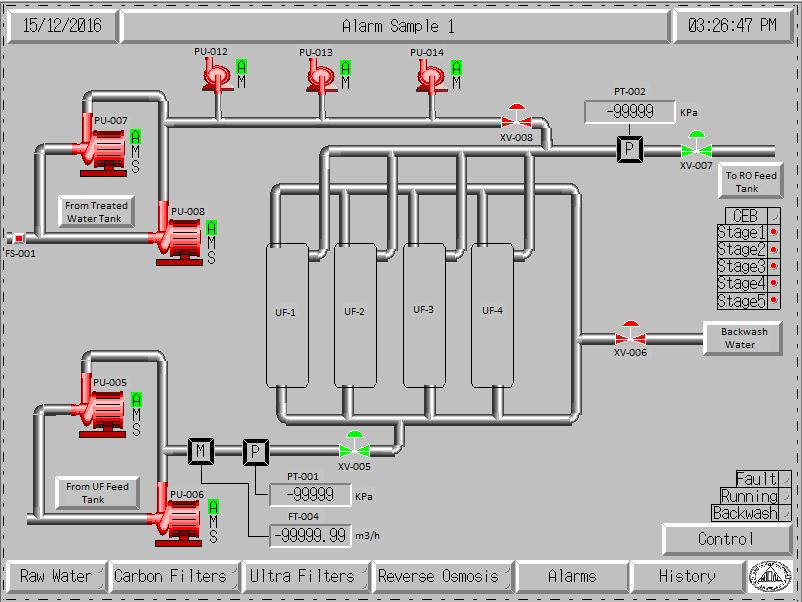This screenshot has width=802, height=602.
Task: Click the PT-002 pressure value field
Action: click(630, 112)
